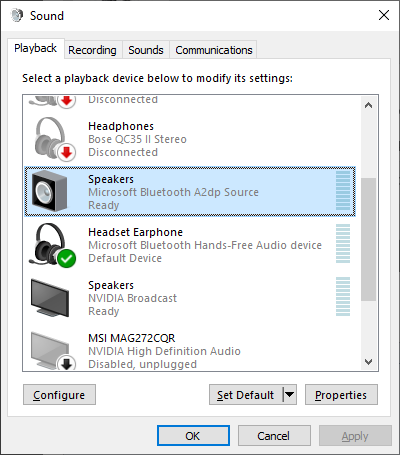Click 'Microsoft Bluetooth A2dp Source' text
400x455 pixels.
[x=173, y=192]
